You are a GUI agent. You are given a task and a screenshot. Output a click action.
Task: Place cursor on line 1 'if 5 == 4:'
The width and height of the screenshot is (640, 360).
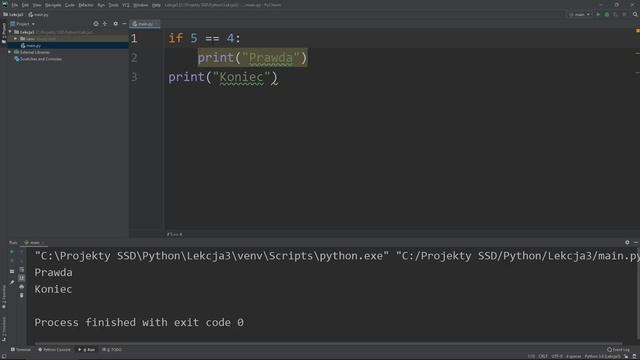204,38
